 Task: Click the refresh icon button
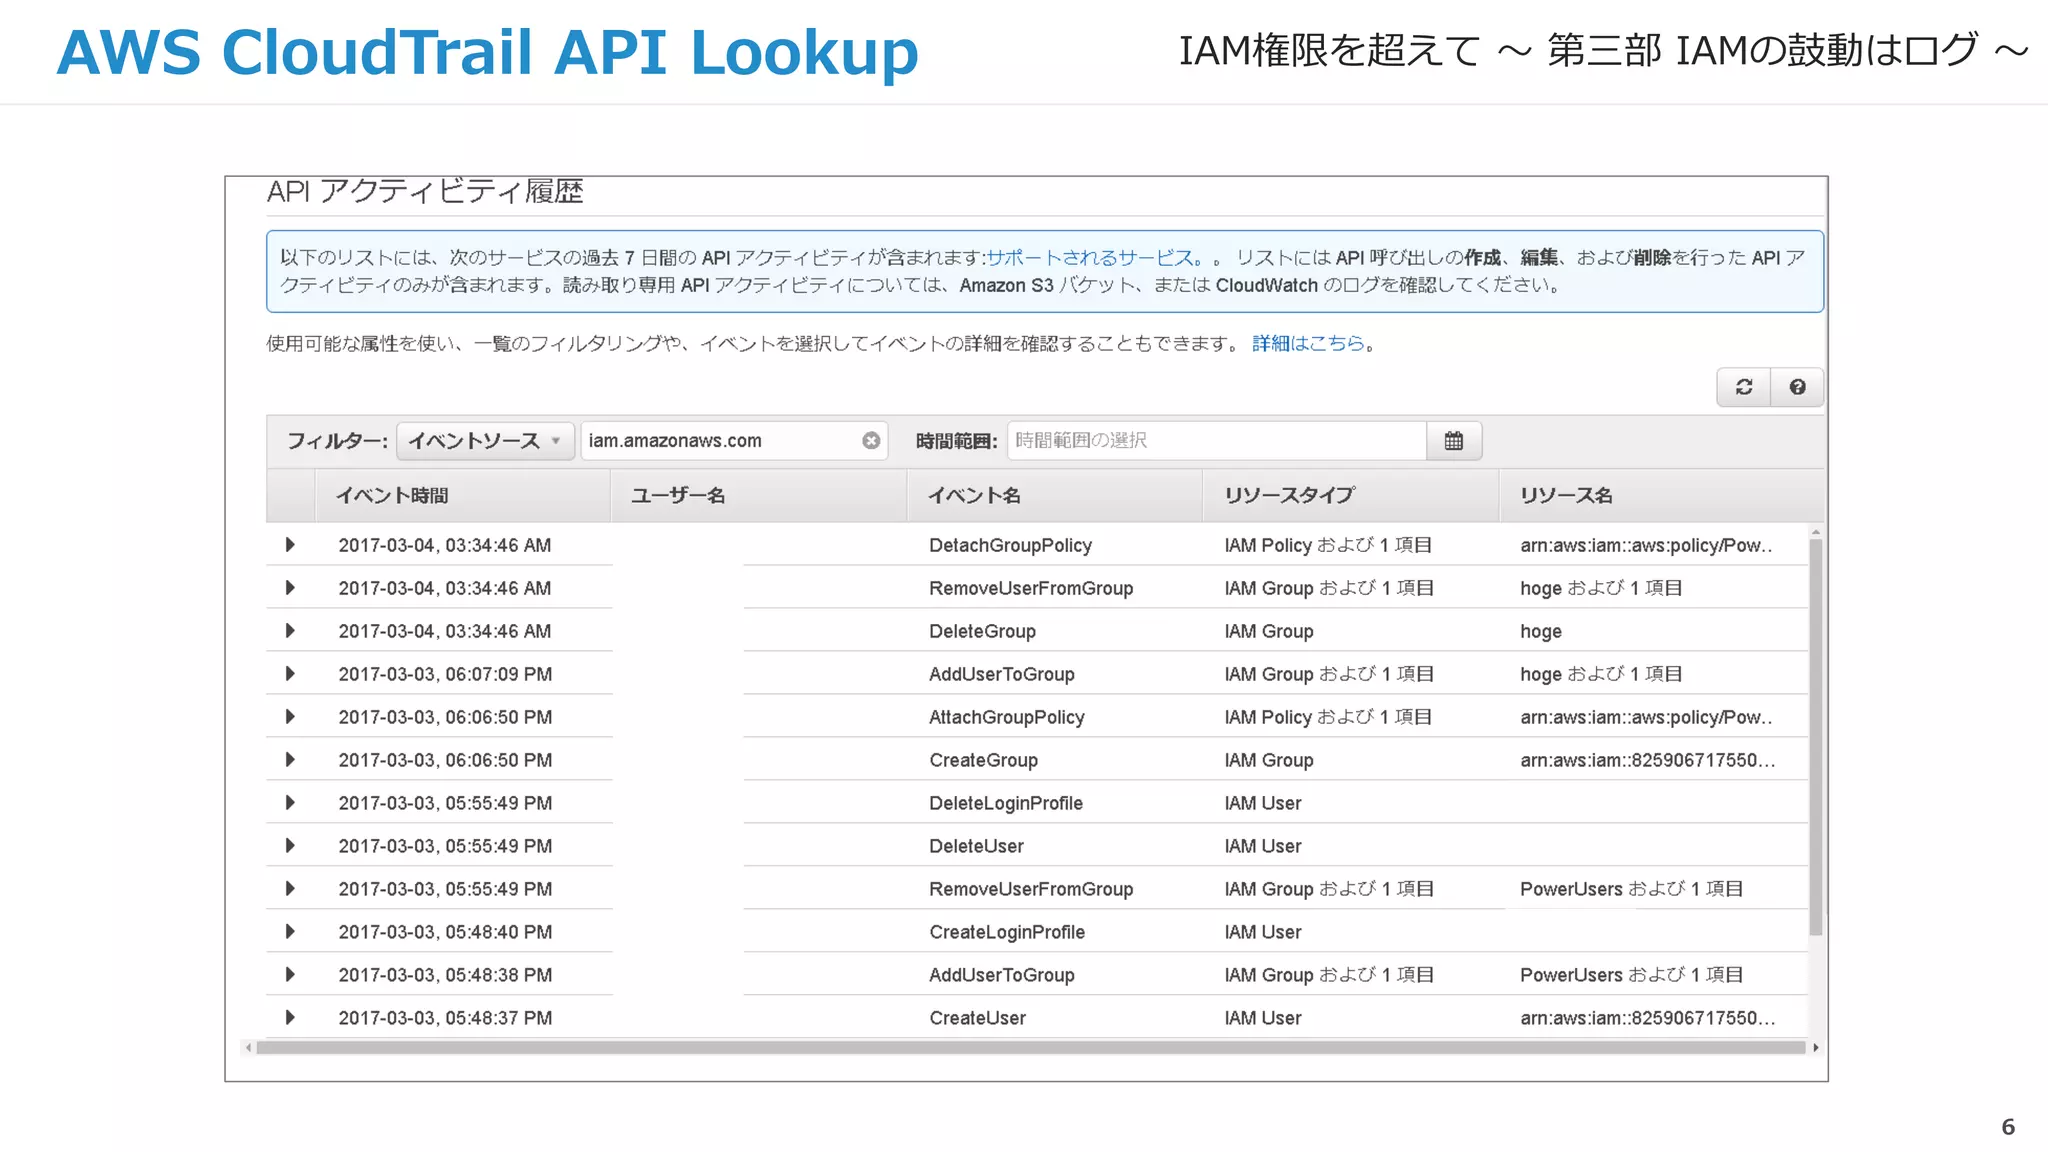[1744, 387]
